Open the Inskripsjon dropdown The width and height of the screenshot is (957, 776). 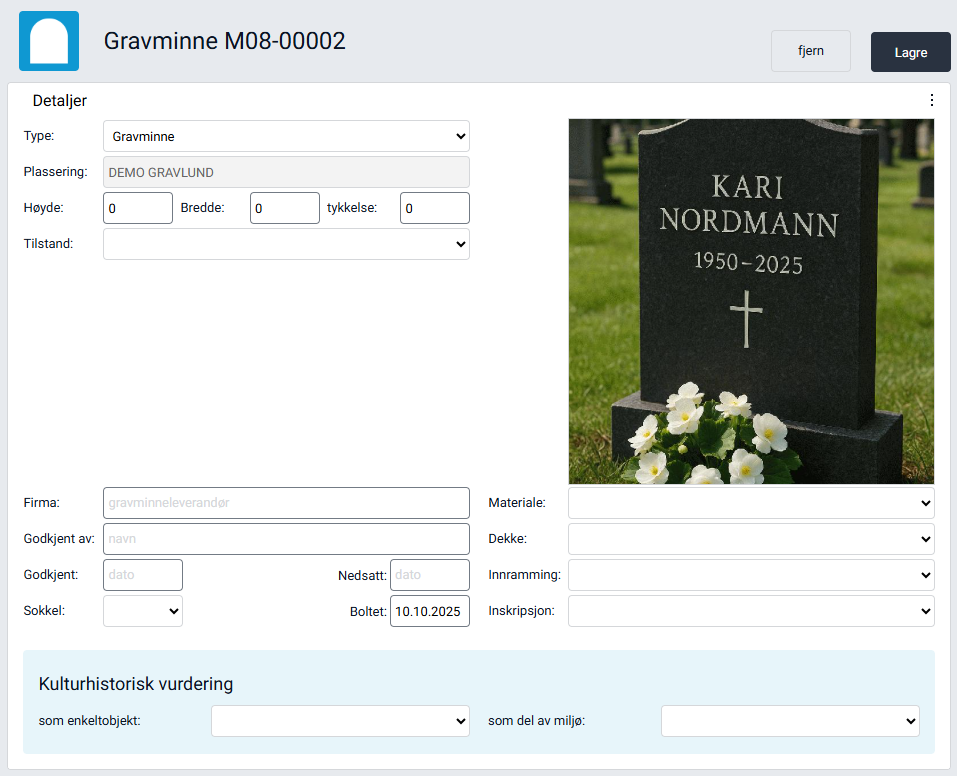pyautogui.click(x=750, y=610)
